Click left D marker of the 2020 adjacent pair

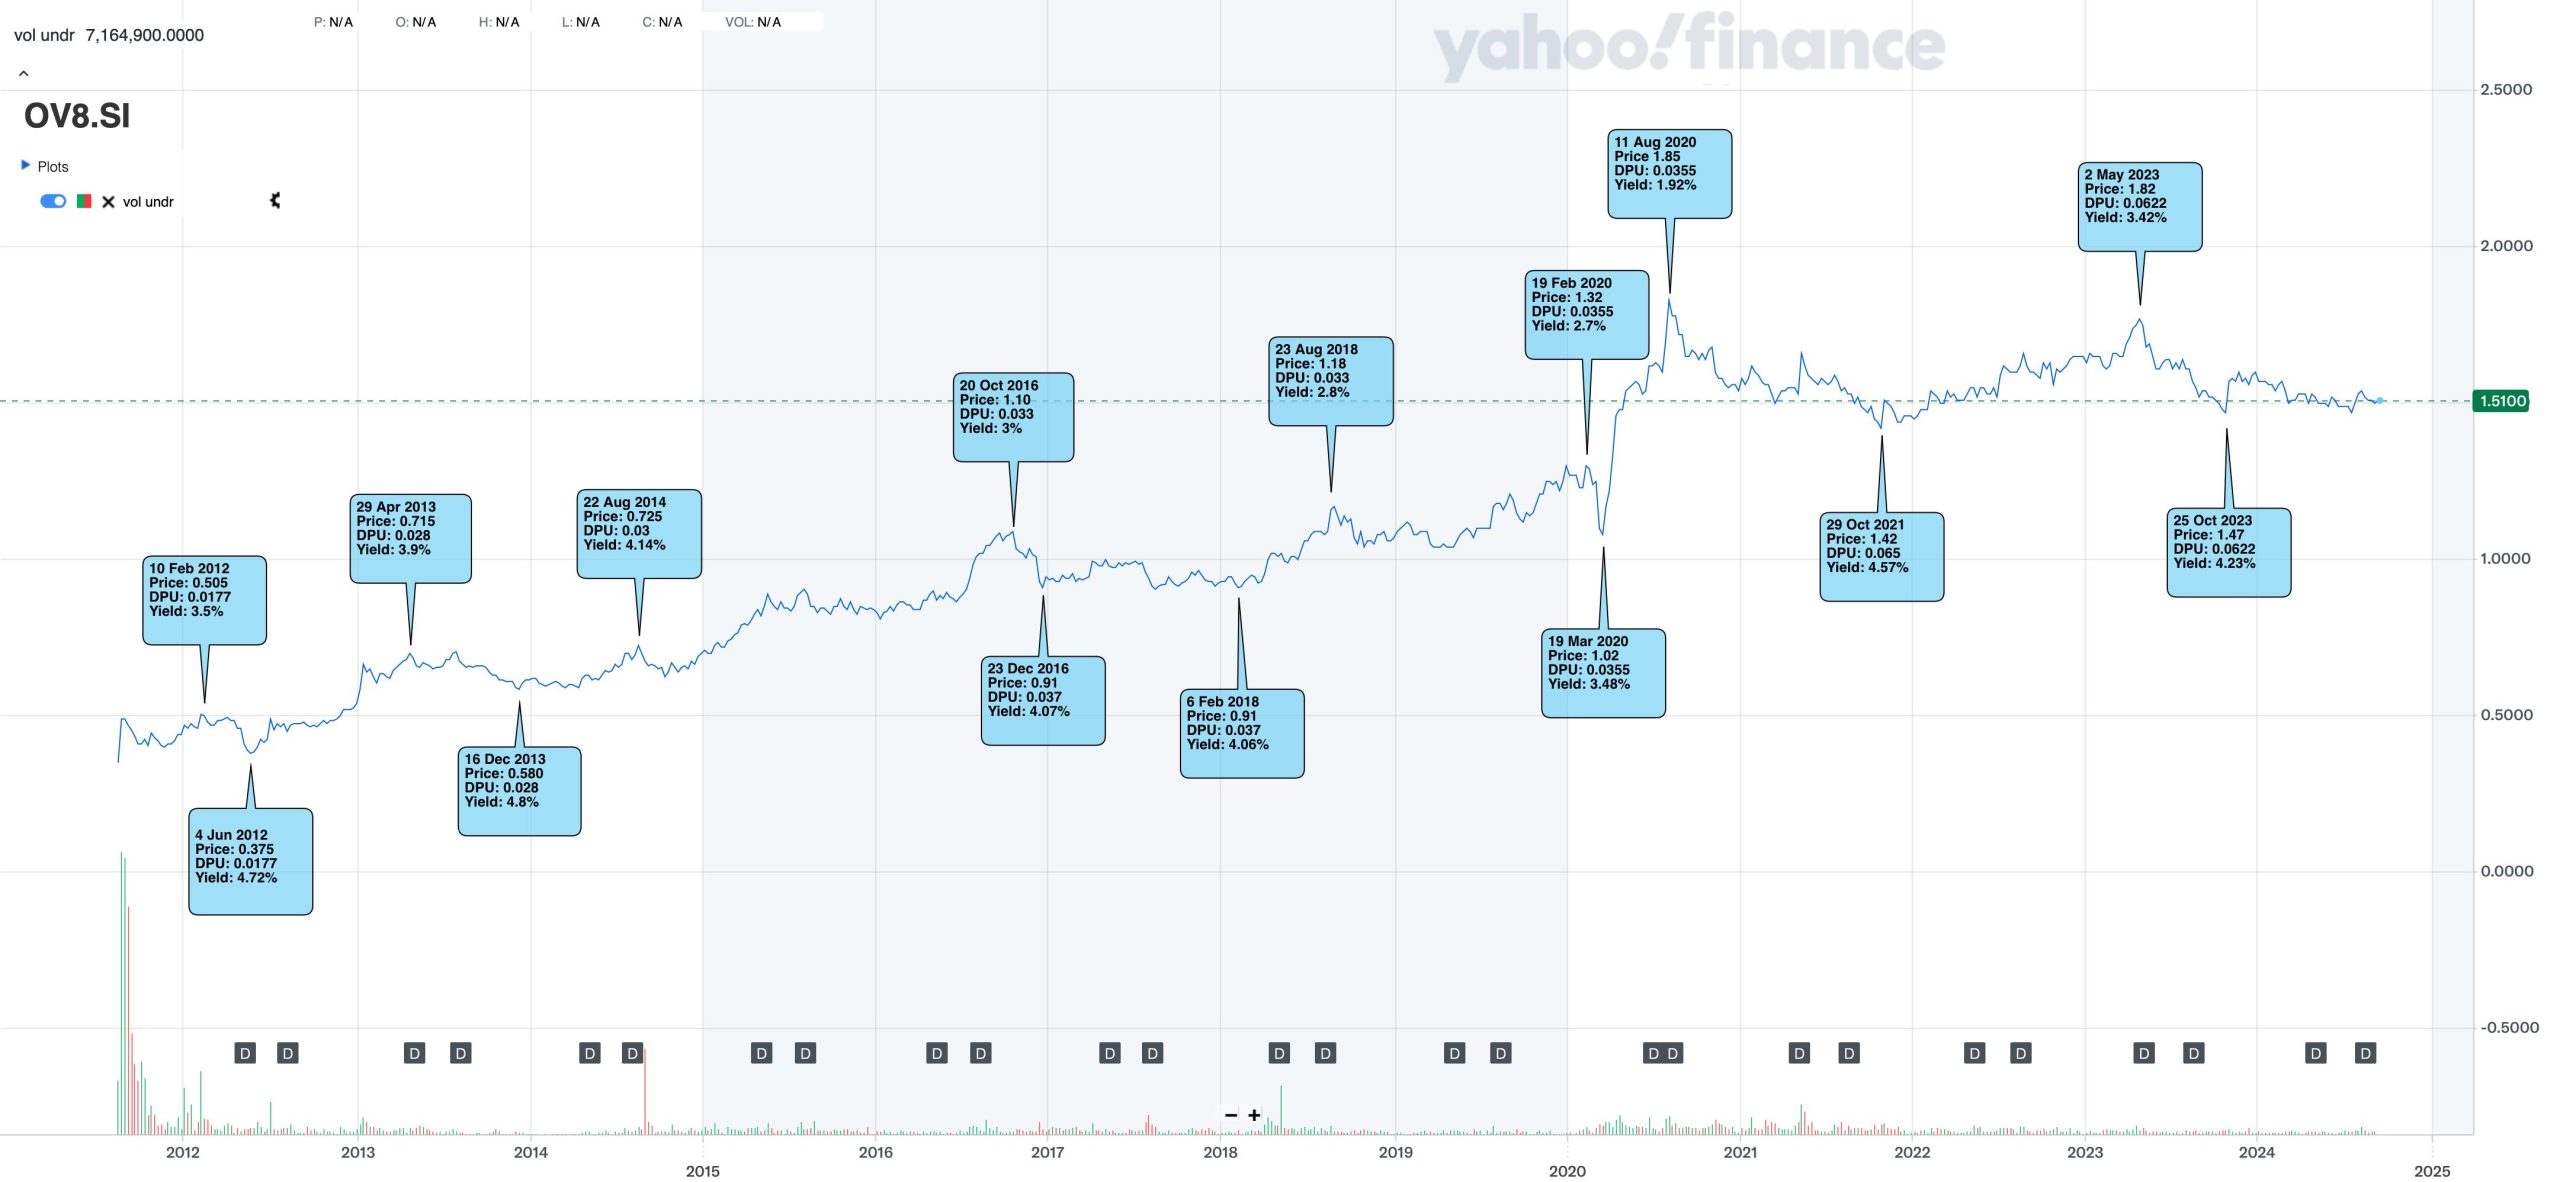1653,1053
